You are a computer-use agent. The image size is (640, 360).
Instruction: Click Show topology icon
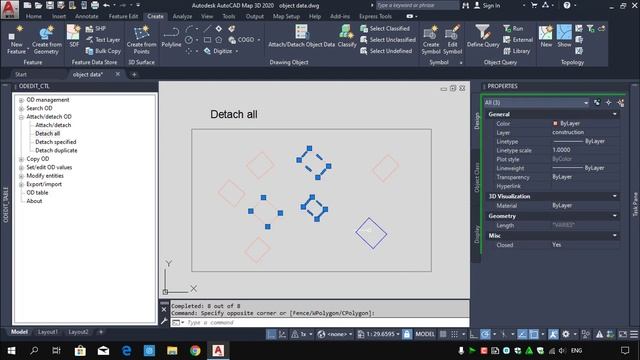pos(564,36)
